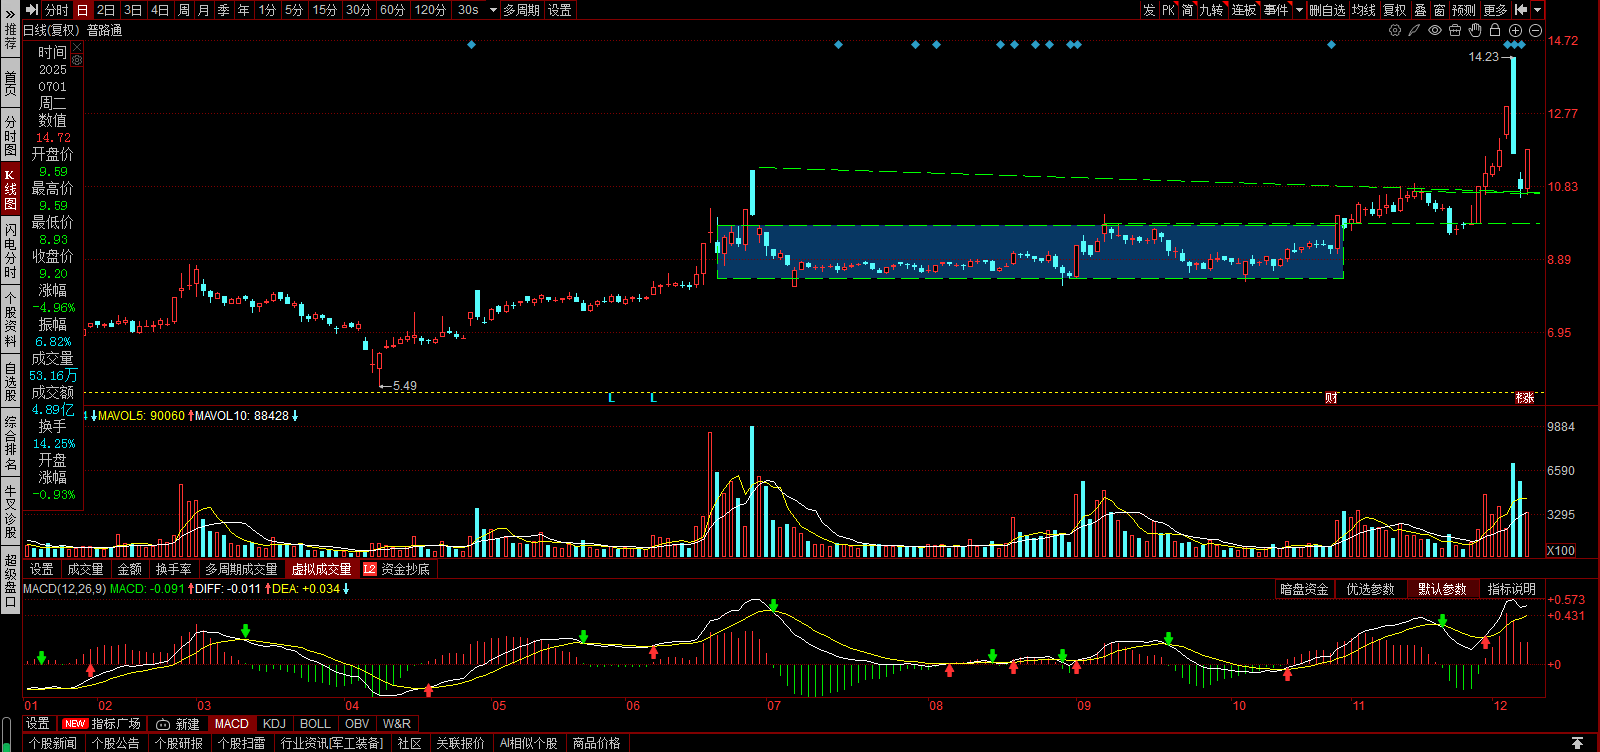
Task: Toggle 复权 price adjustment
Action: click(x=1395, y=10)
